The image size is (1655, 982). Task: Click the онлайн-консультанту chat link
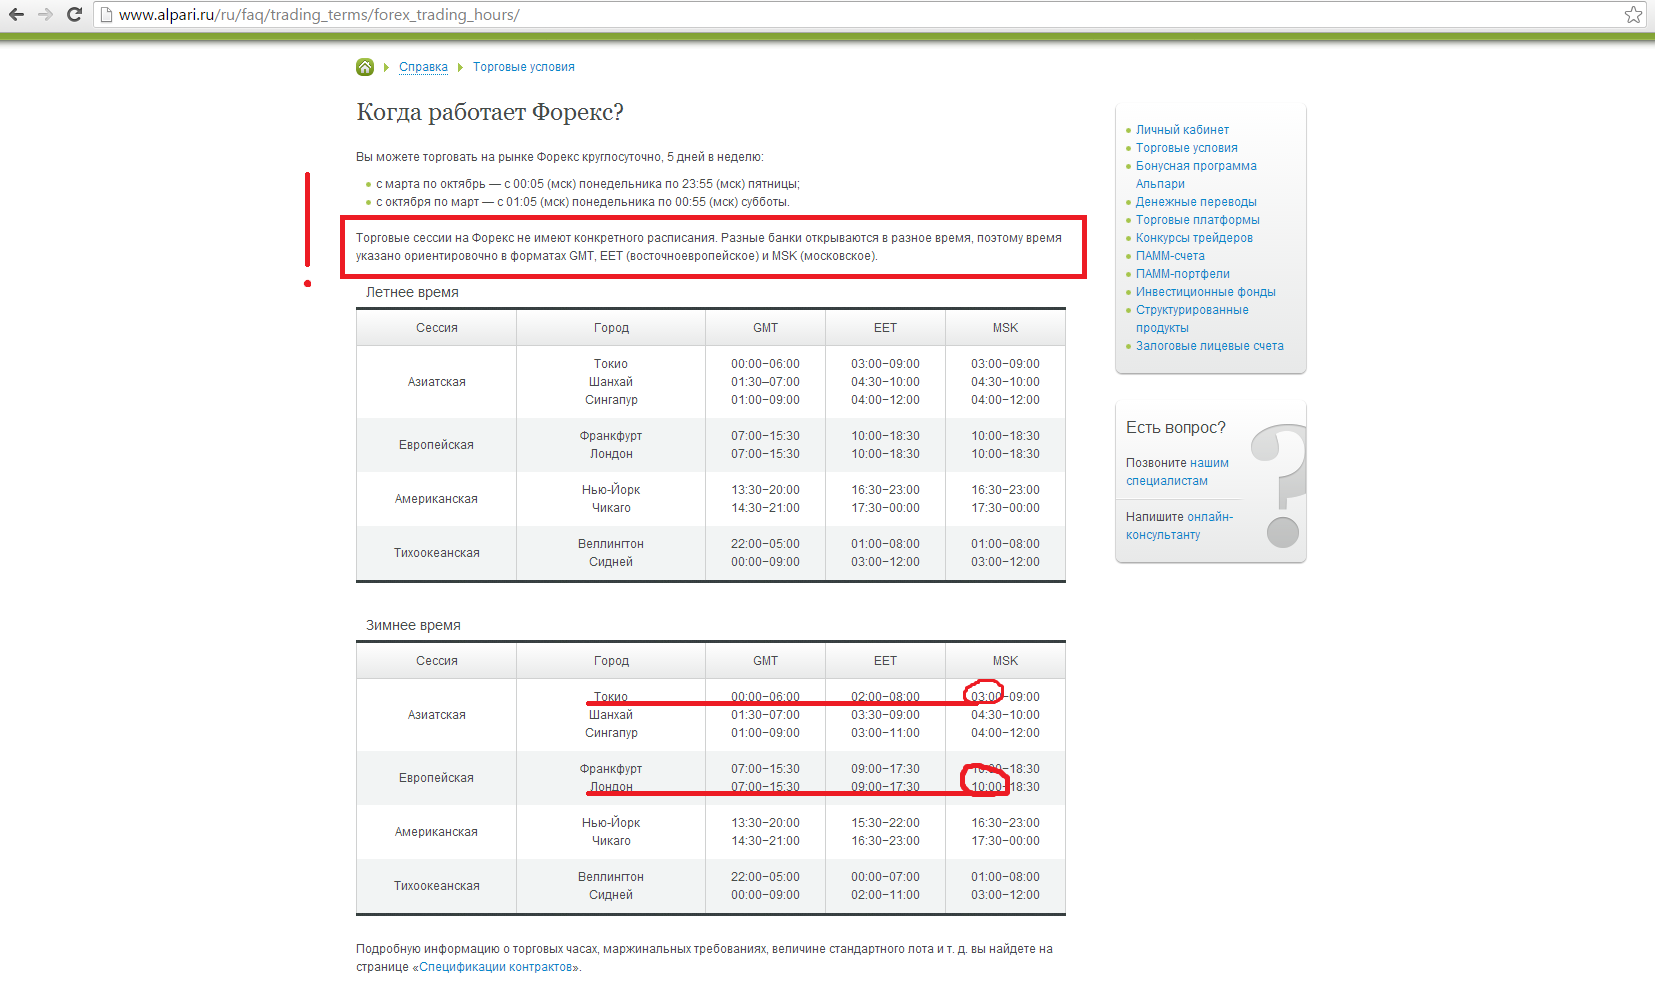(x=1179, y=526)
